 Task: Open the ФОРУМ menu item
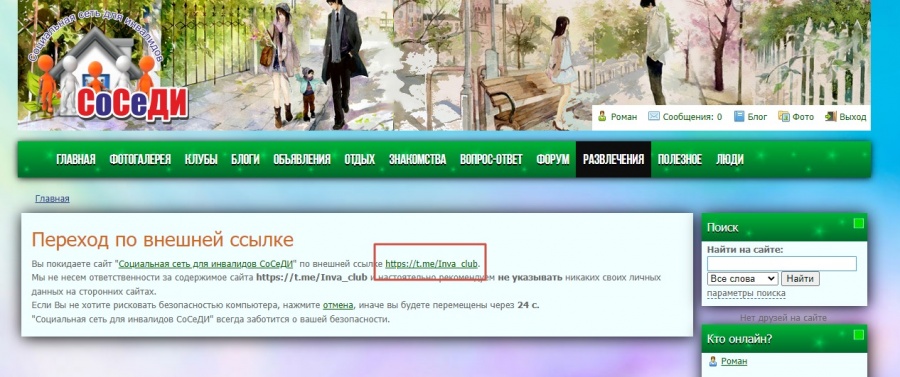(x=553, y=160)
